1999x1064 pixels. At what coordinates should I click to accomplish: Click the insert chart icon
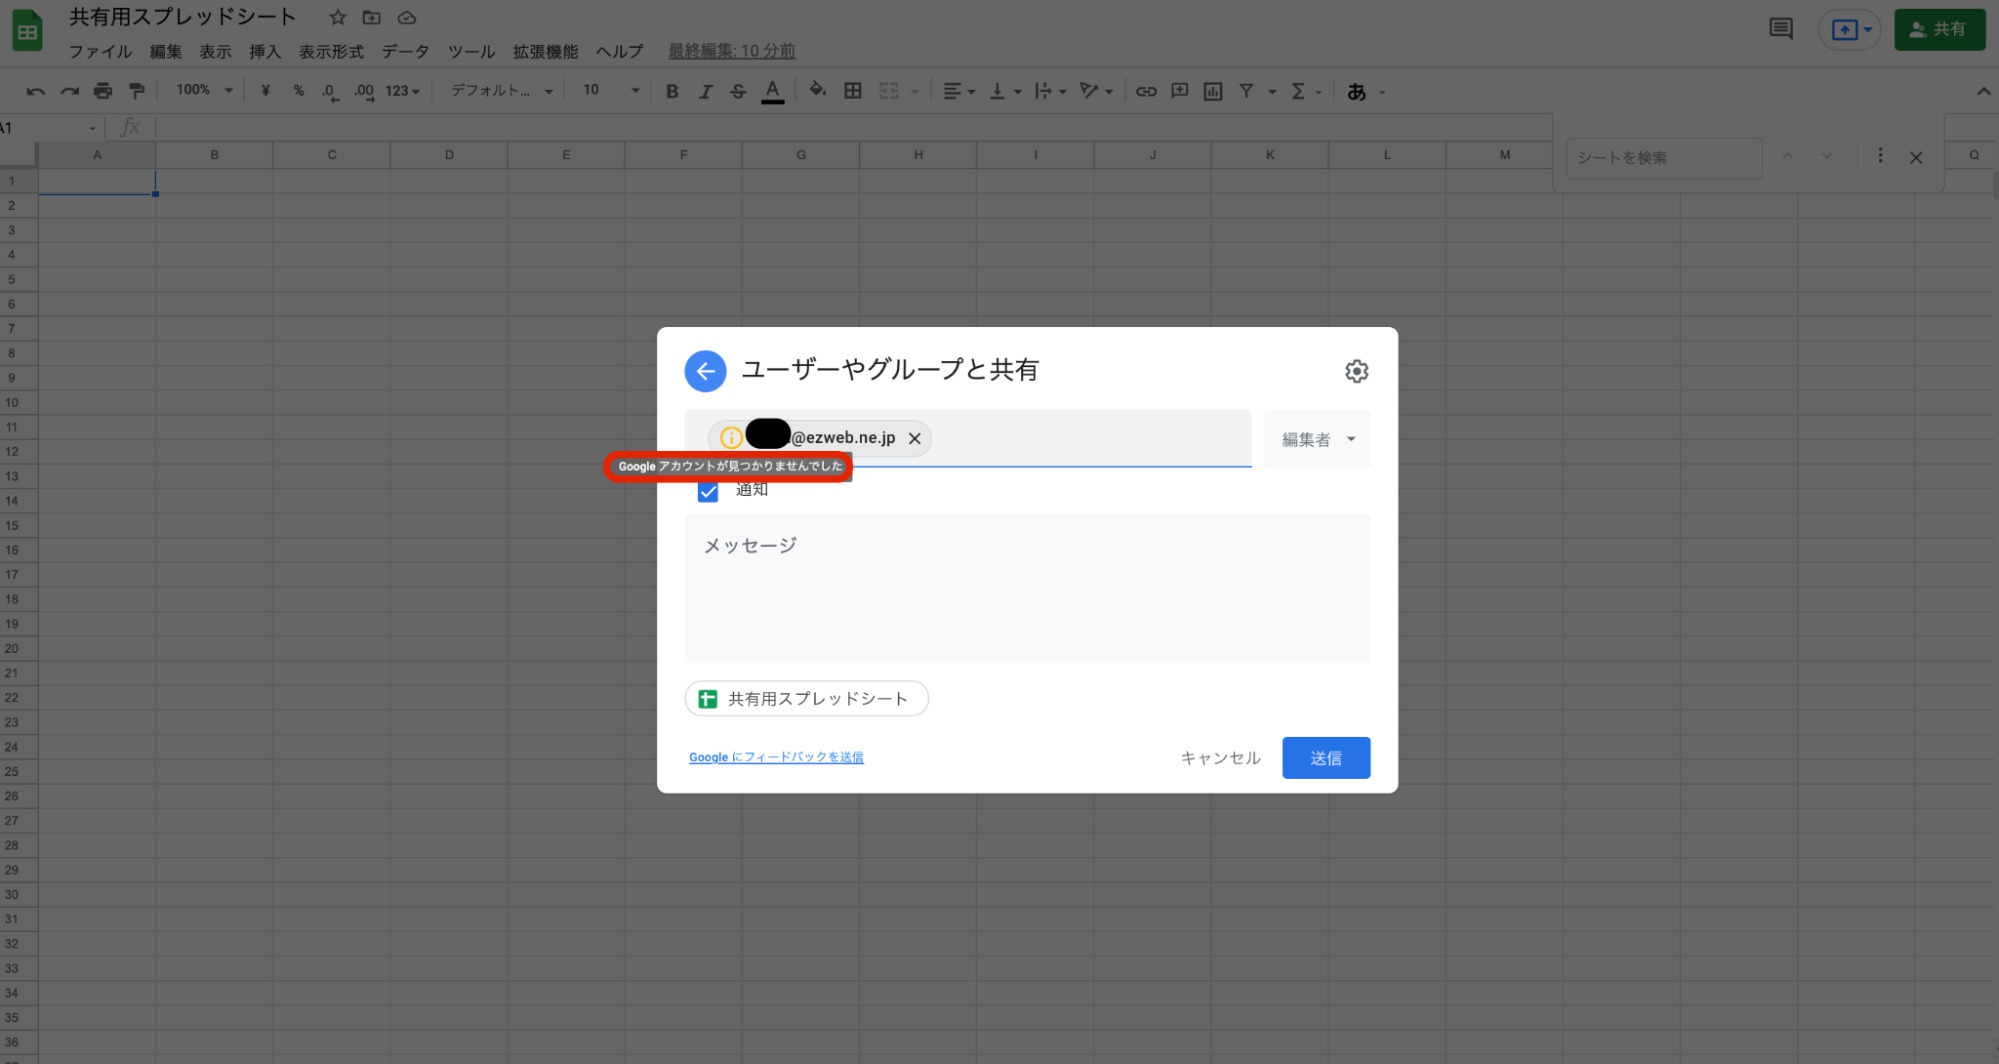click(1213, 91)
